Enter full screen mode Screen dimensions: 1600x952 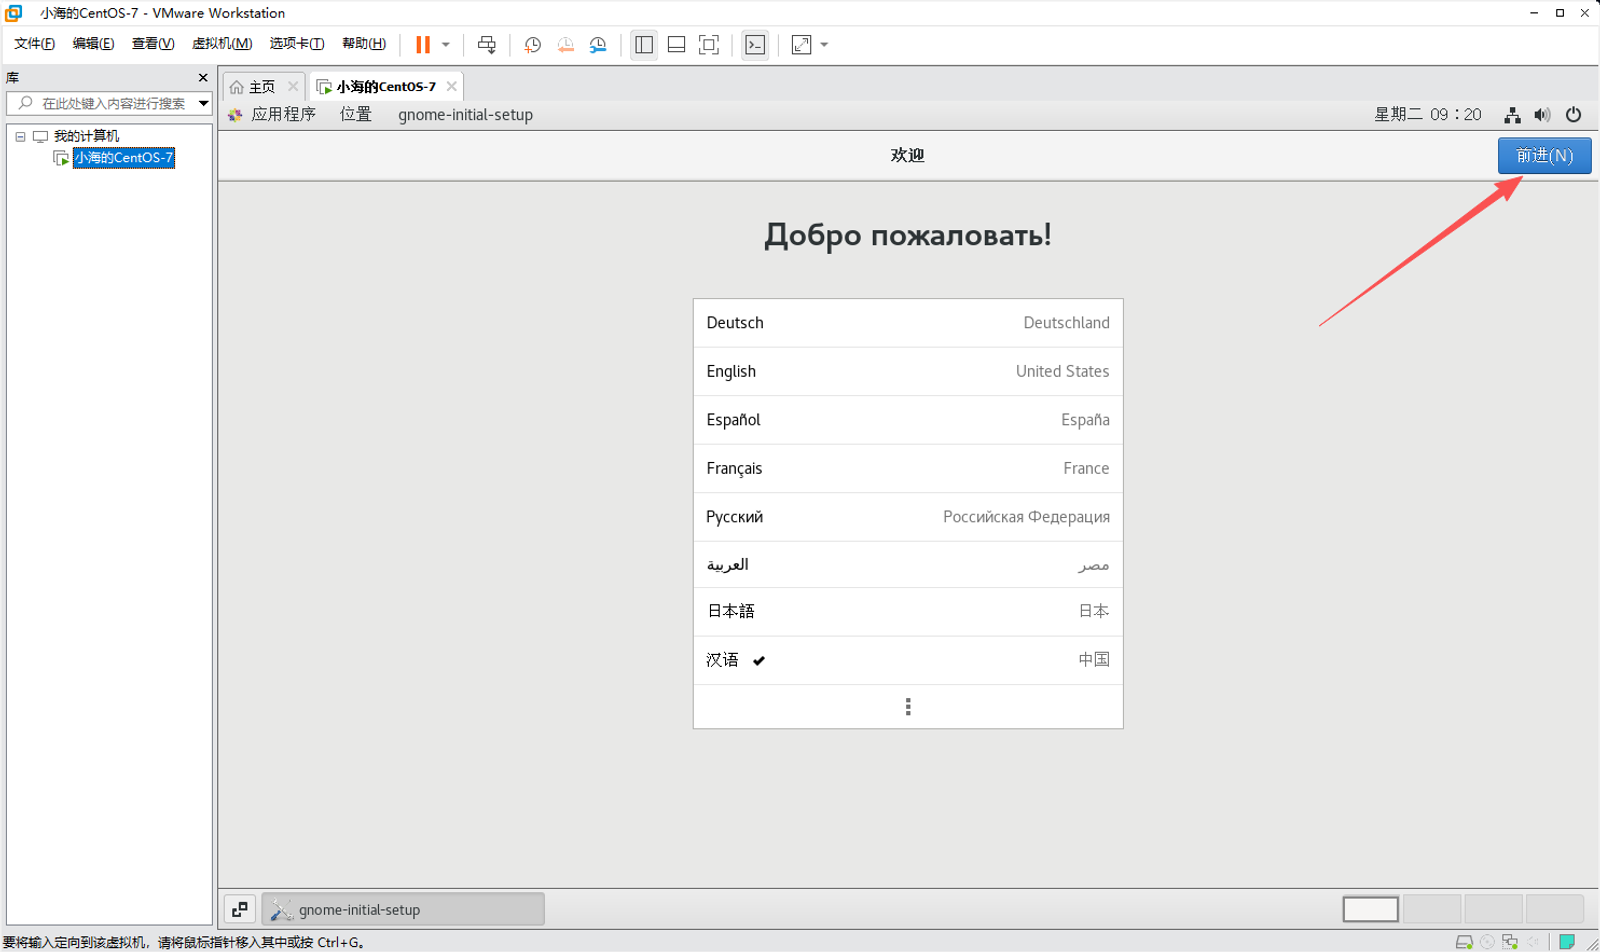[709, 45]
